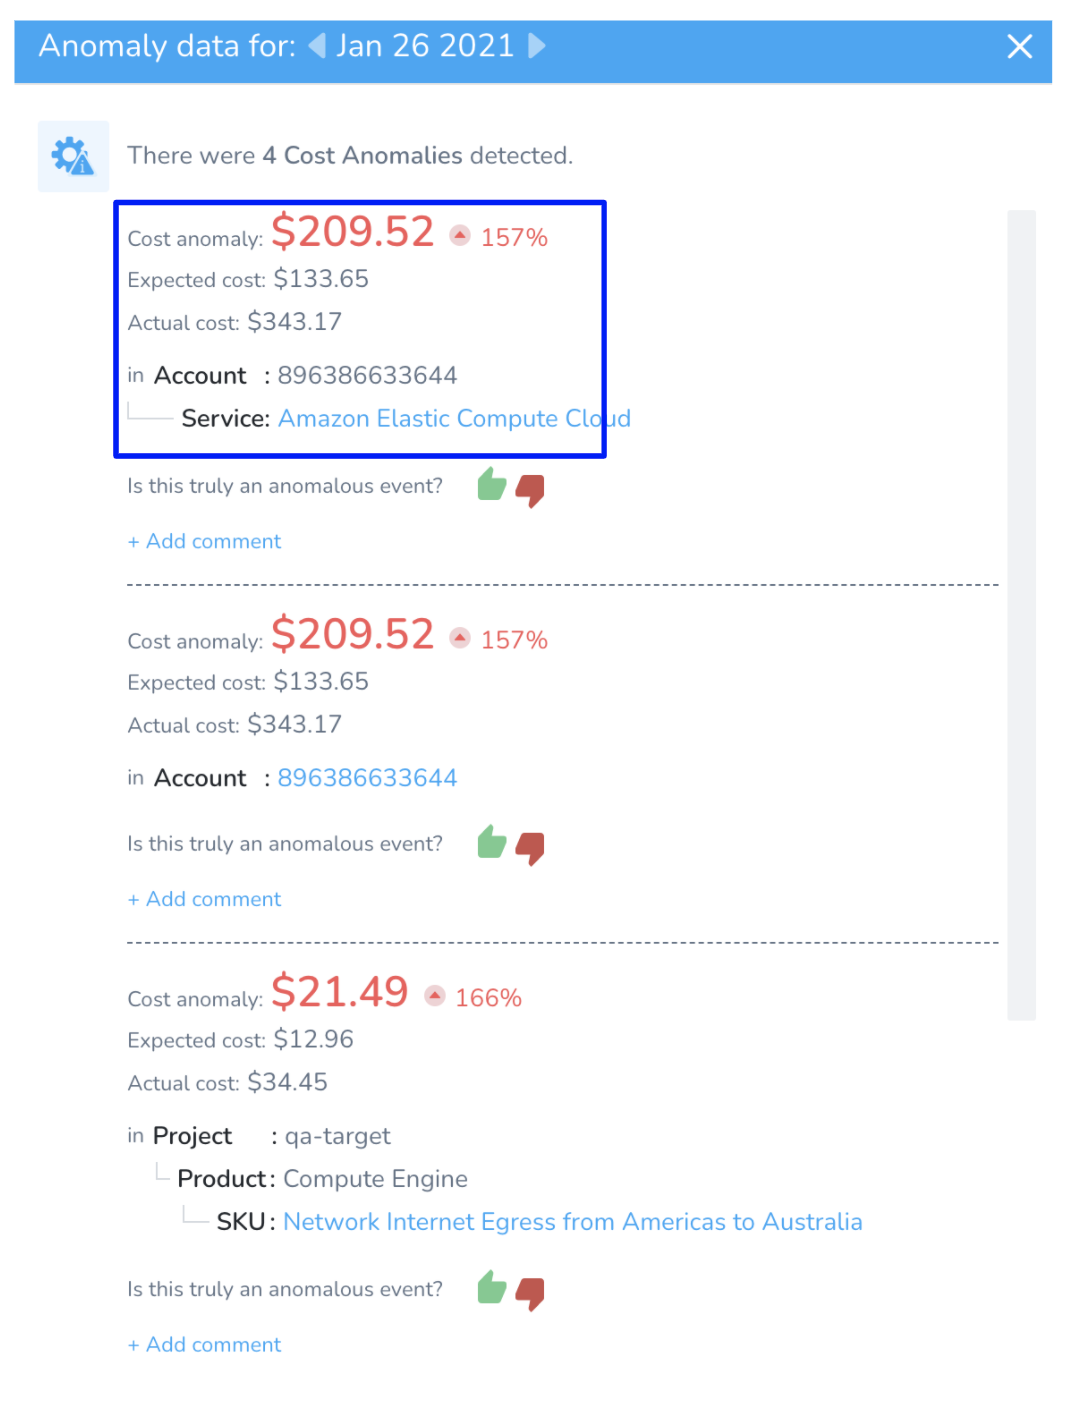Thumbs up the EC2 service anomaly
1070x1404 pixels.
pos(491,485)
